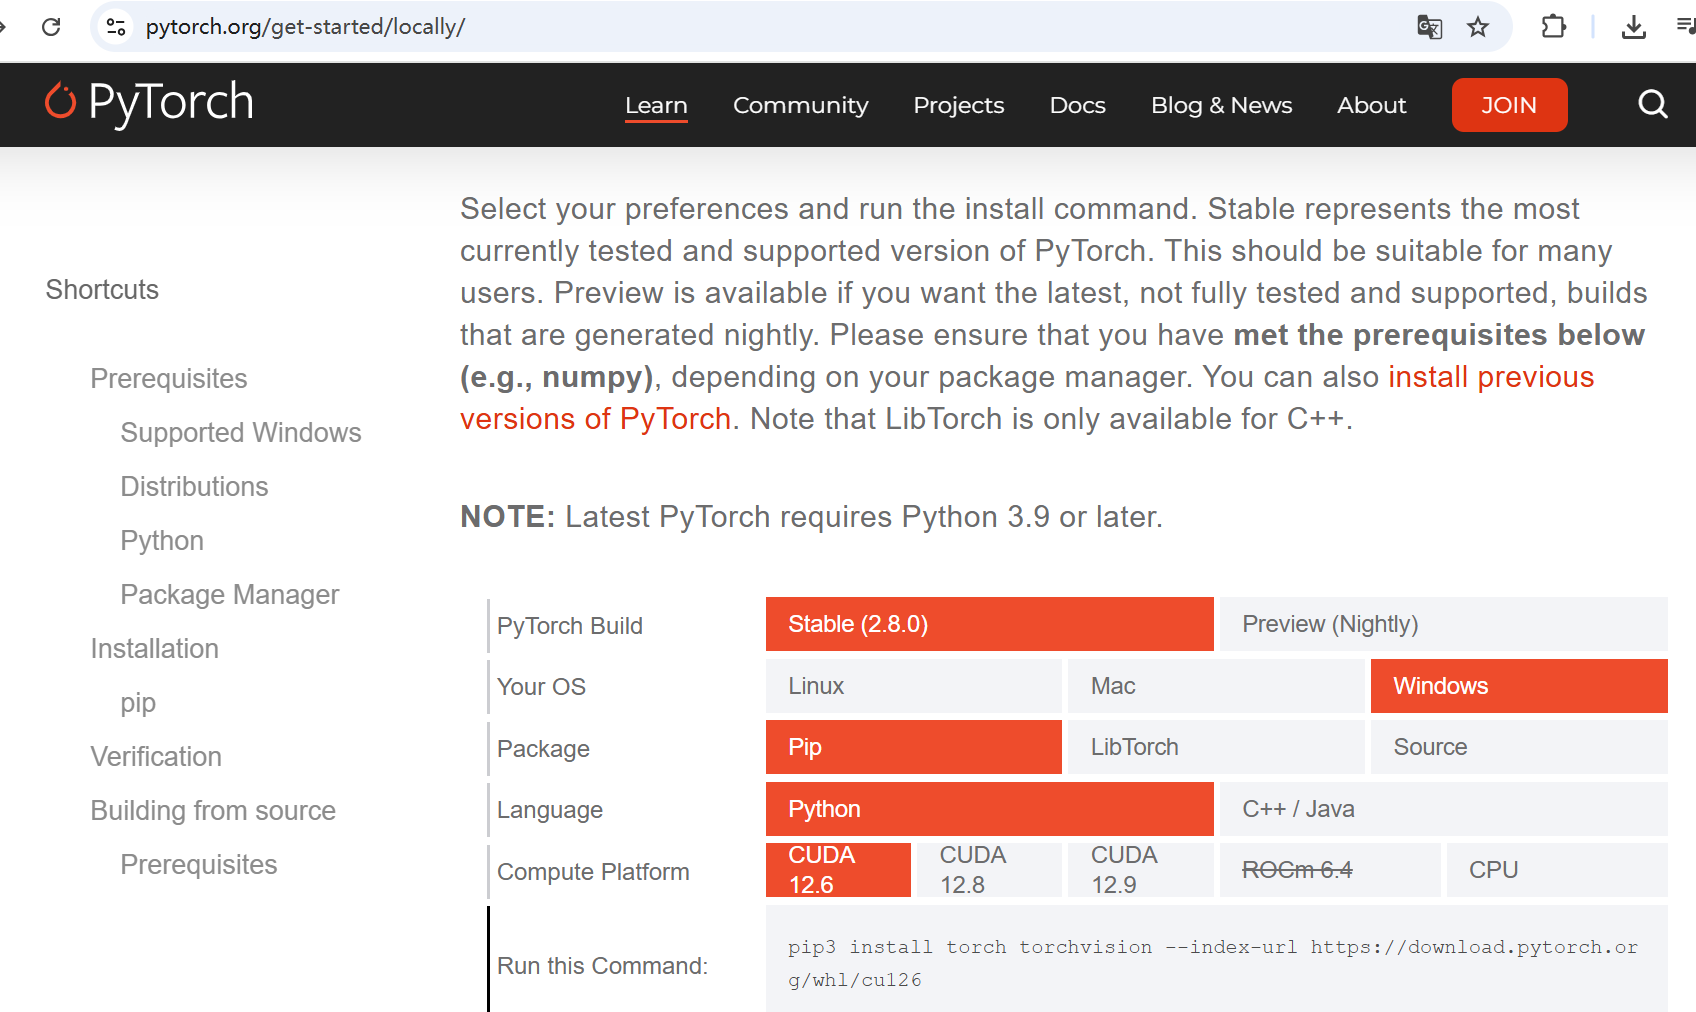Select CUDA 12.6 compute platform
This screenshot has width=1696, height=1012.
click(x=838, y=870)
